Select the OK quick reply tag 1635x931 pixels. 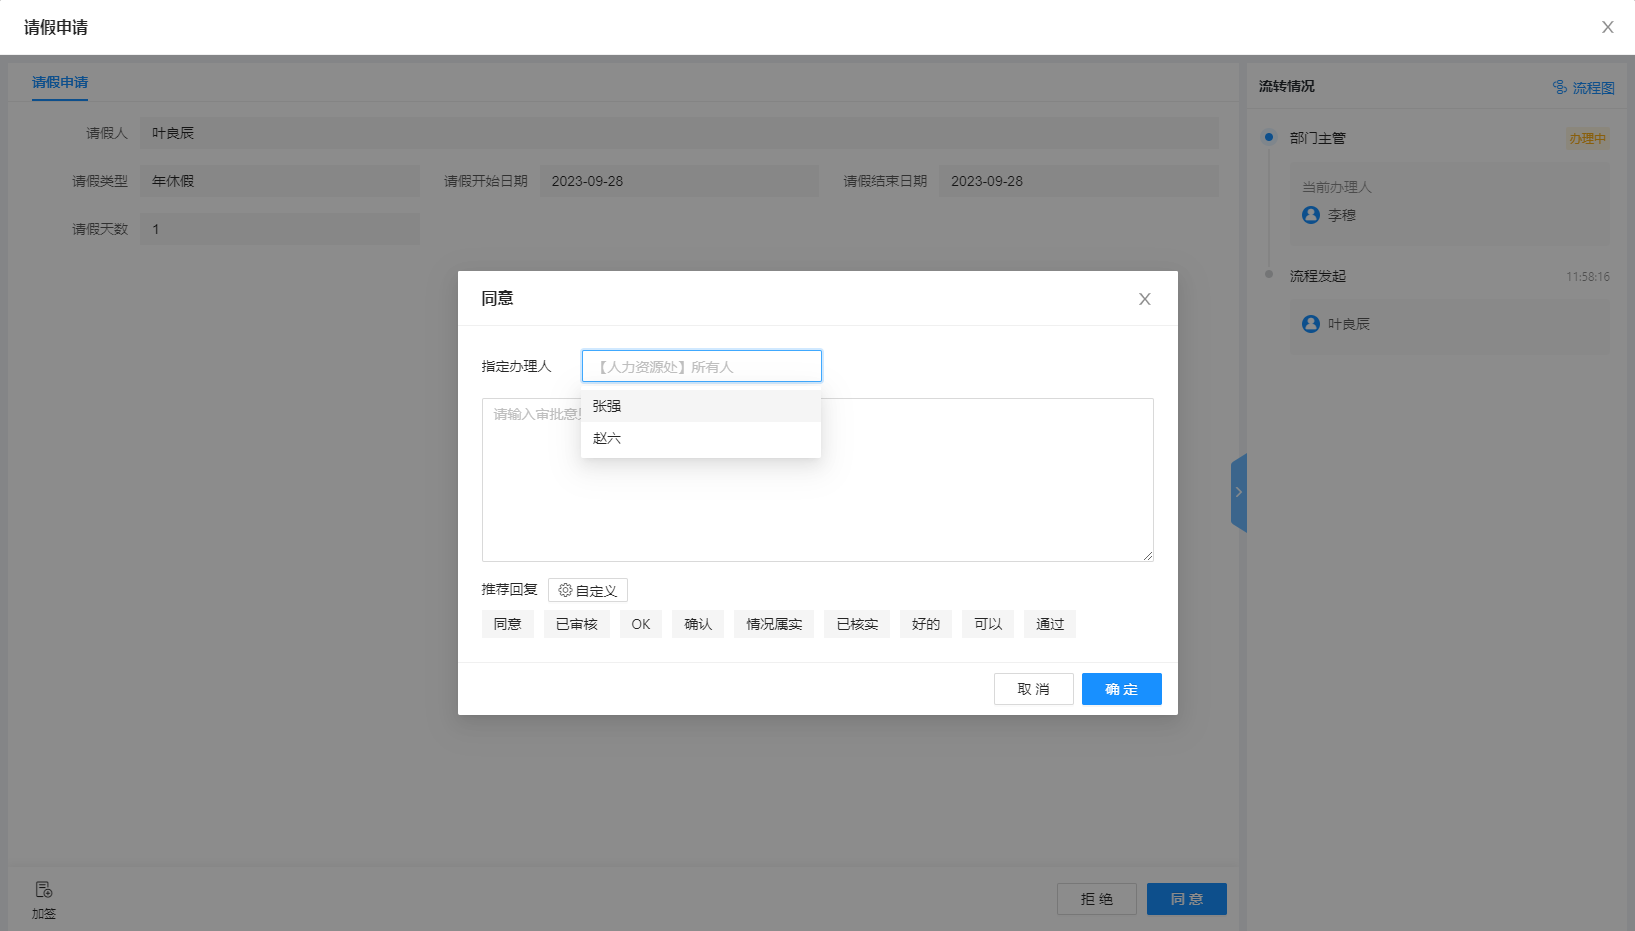coord(640,624)
